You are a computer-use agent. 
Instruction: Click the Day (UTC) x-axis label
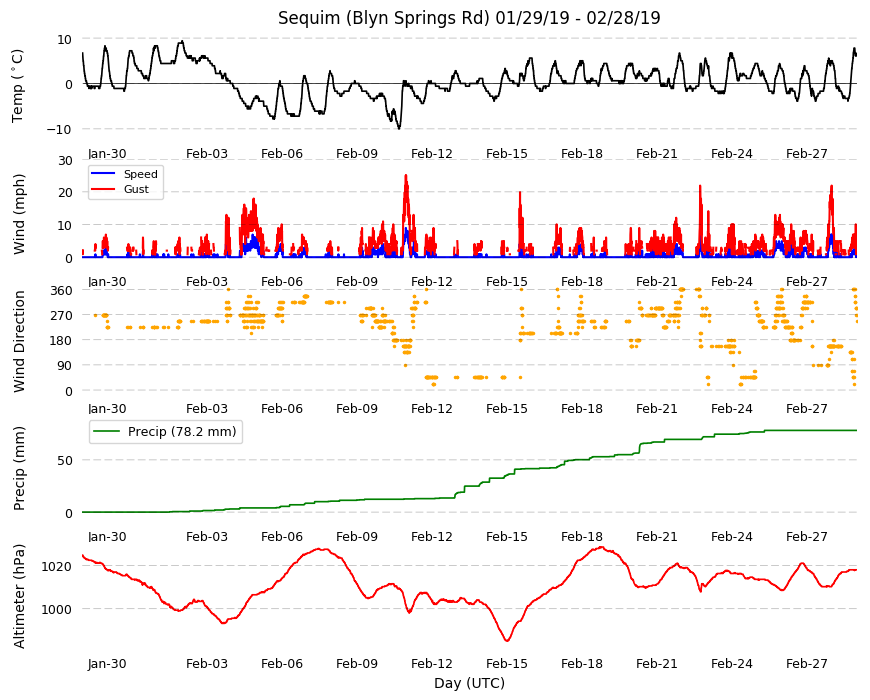coord(469,683)
